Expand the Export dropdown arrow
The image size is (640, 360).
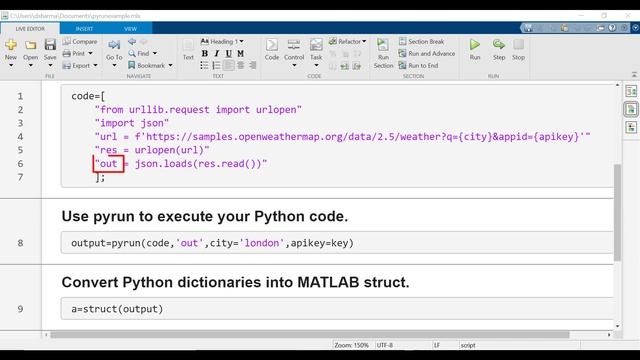point(95,65)
